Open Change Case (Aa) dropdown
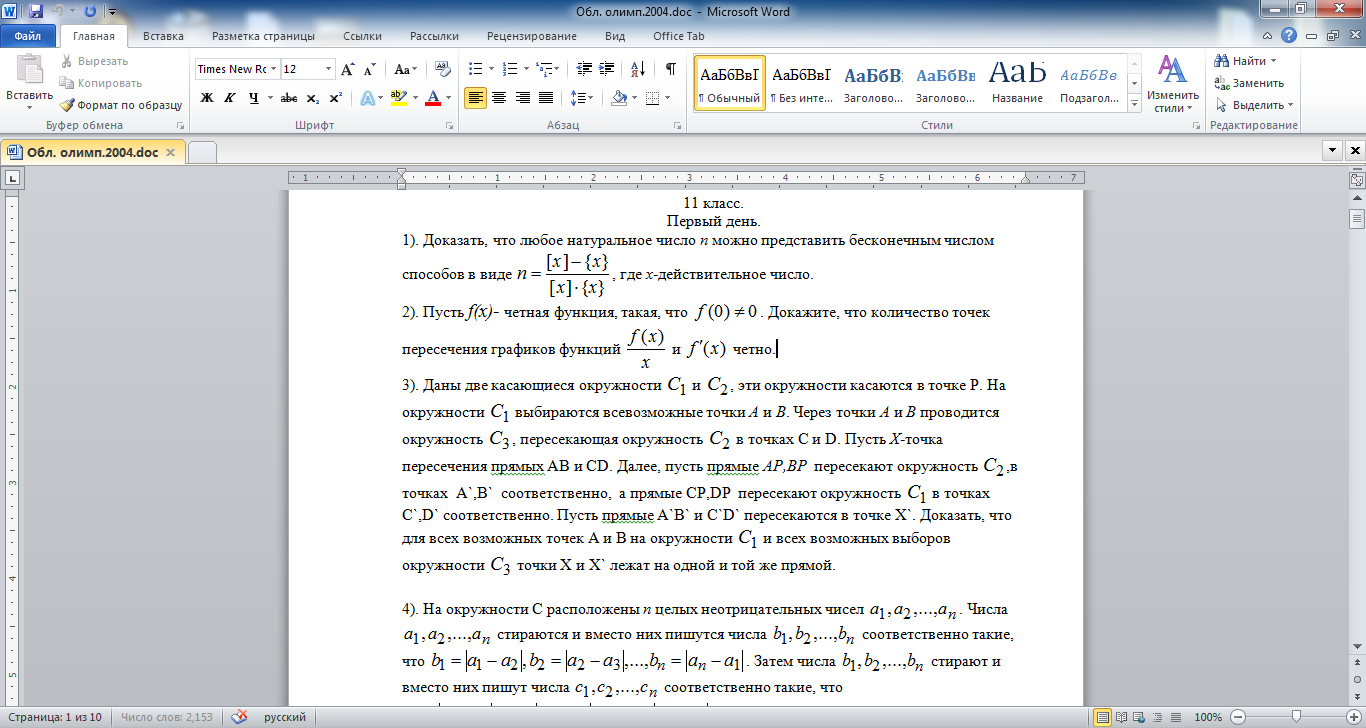This screenshot has height=728, width=1366. click(406, 70)
